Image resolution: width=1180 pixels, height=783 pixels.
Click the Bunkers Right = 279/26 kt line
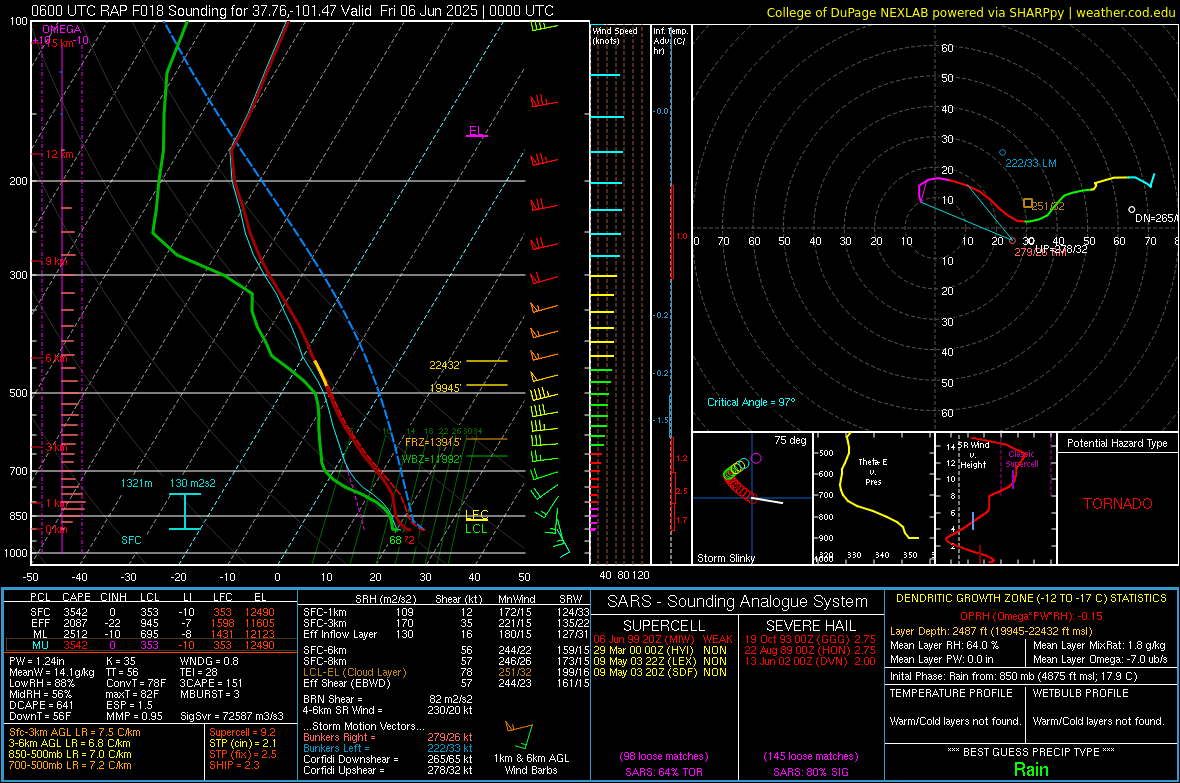coord(388,737)
